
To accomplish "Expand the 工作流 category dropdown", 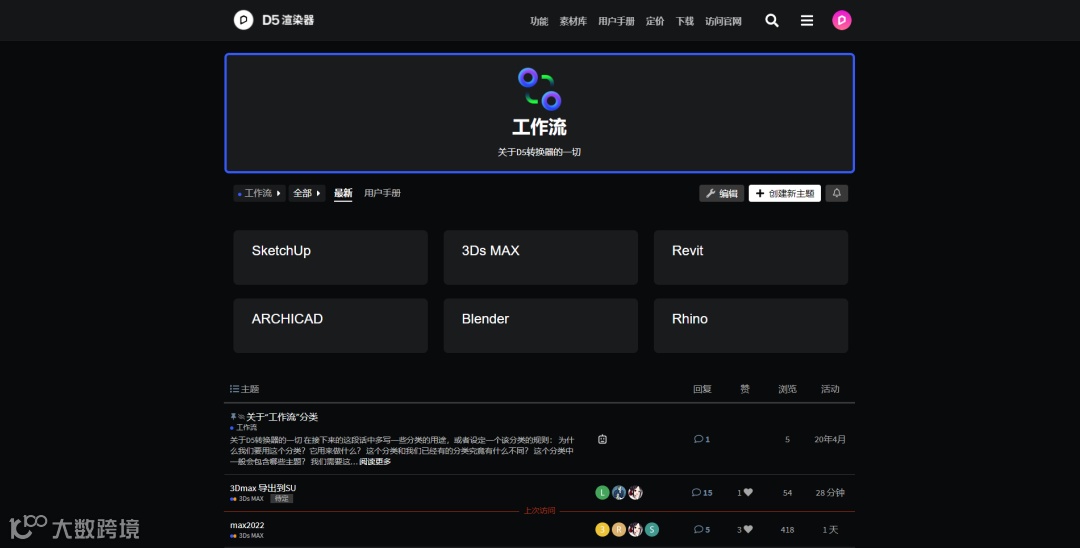I will (x=259, y=193).
